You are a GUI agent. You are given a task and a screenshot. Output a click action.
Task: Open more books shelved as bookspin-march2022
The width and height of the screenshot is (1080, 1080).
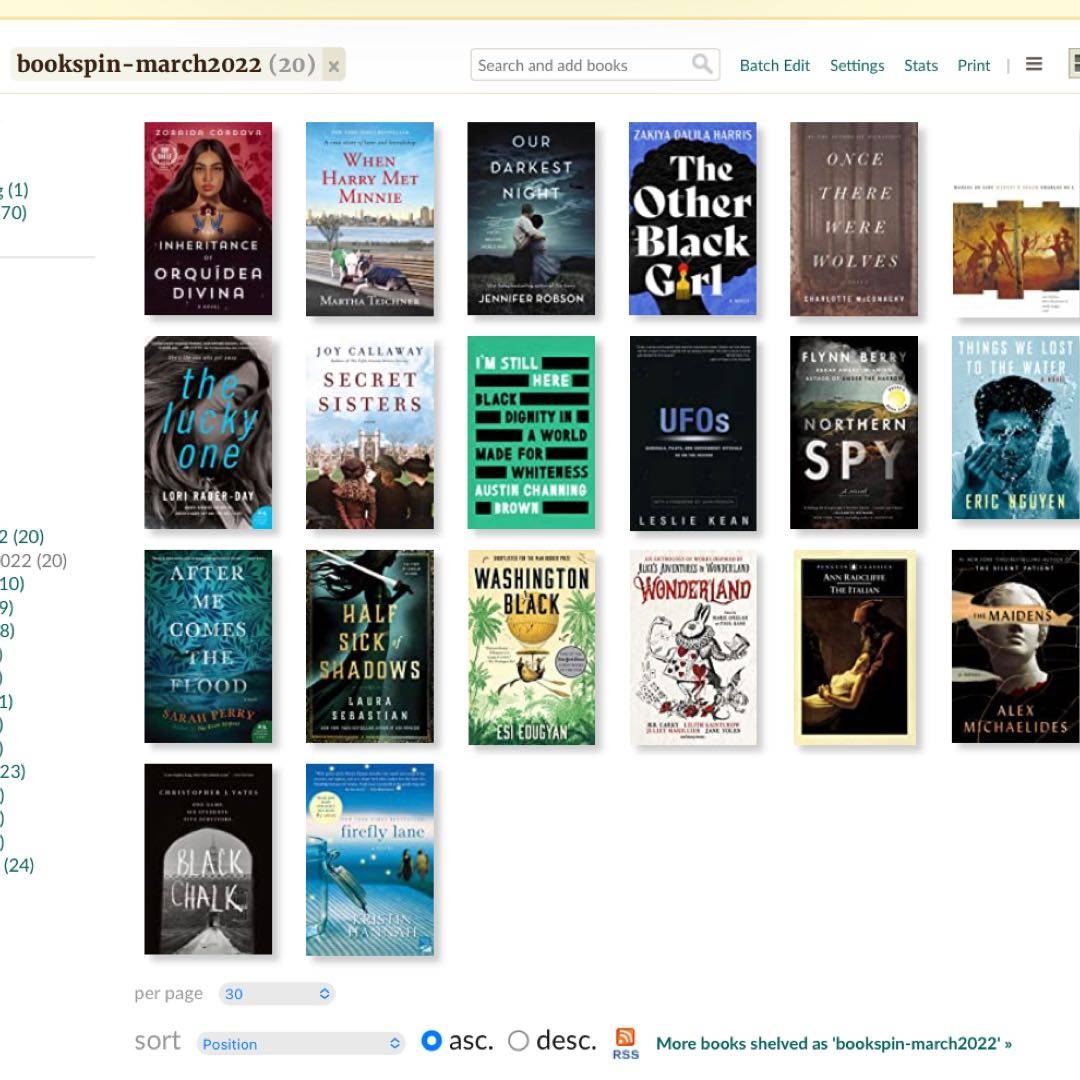click(833, 1044)
